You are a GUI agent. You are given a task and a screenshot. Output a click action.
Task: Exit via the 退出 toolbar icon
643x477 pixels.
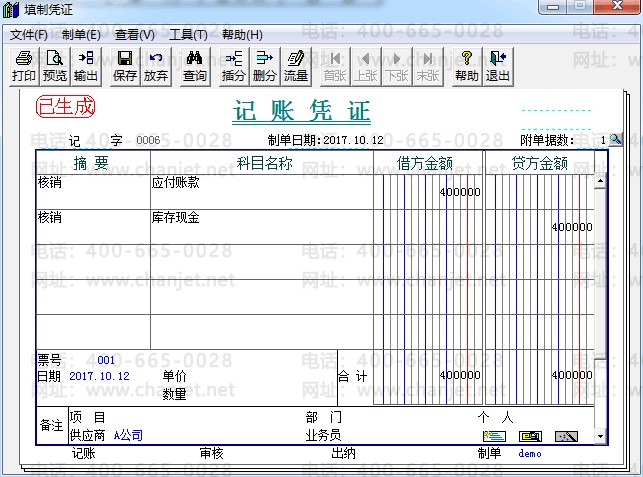497,66
